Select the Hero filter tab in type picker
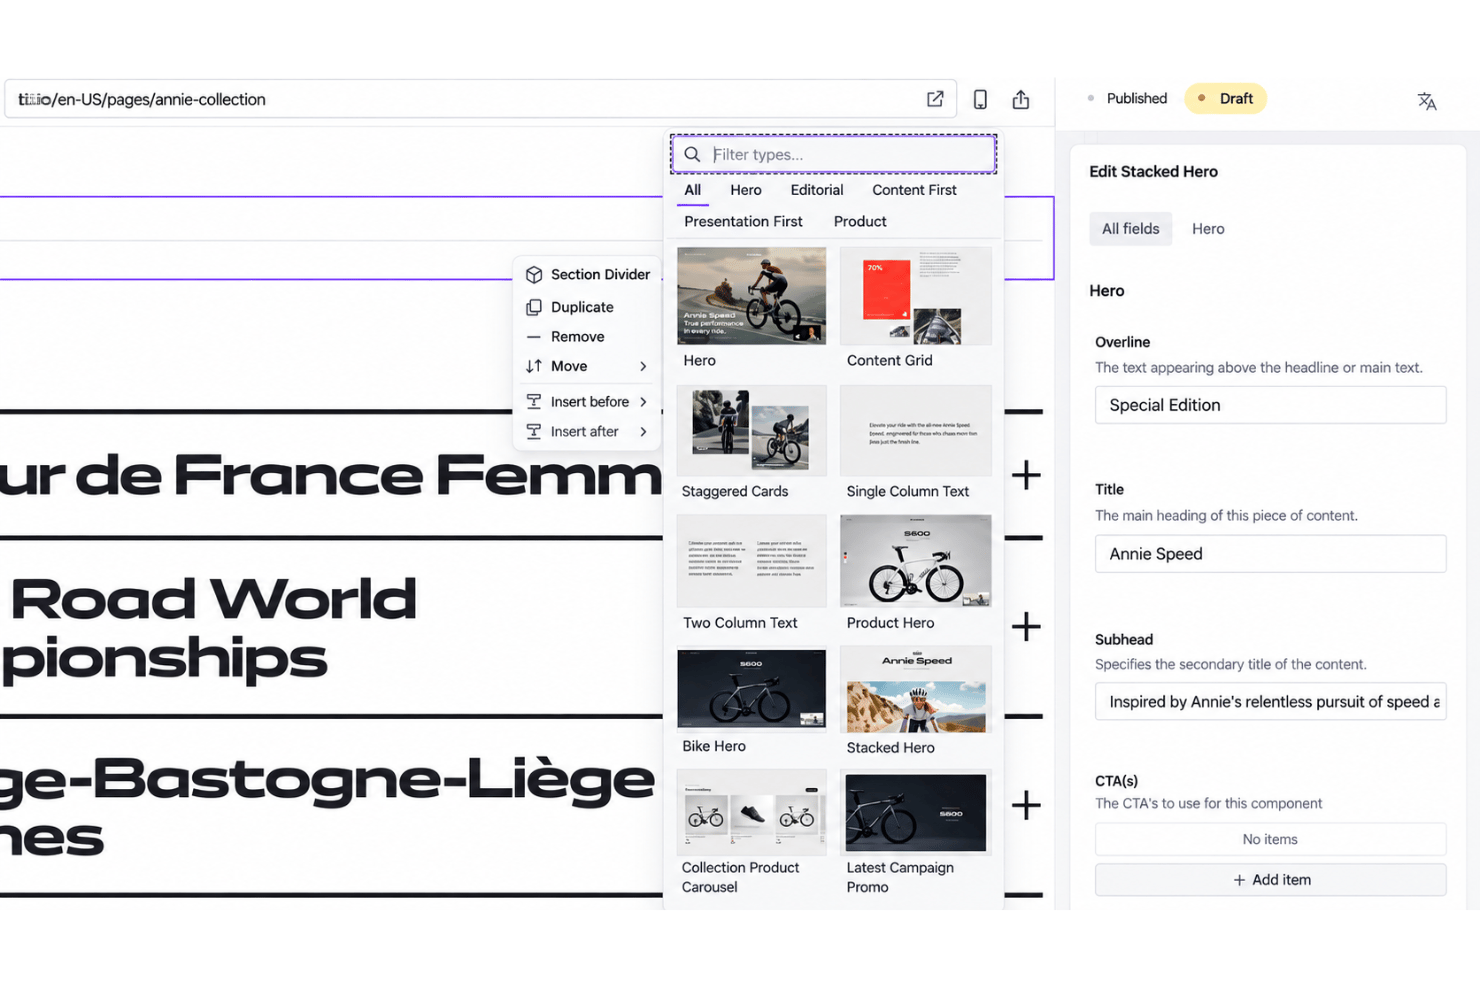1480x987 pixels. (746, 190)
